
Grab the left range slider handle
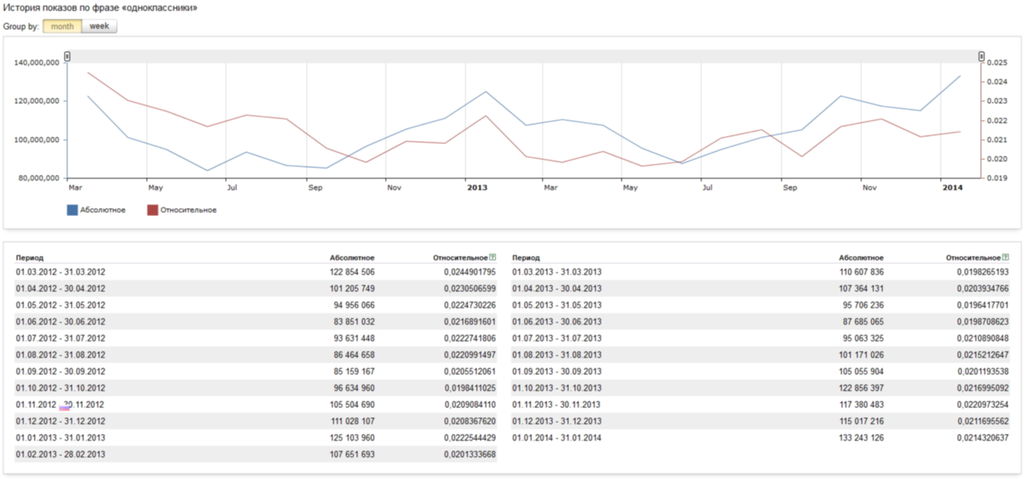pos(67,57)
